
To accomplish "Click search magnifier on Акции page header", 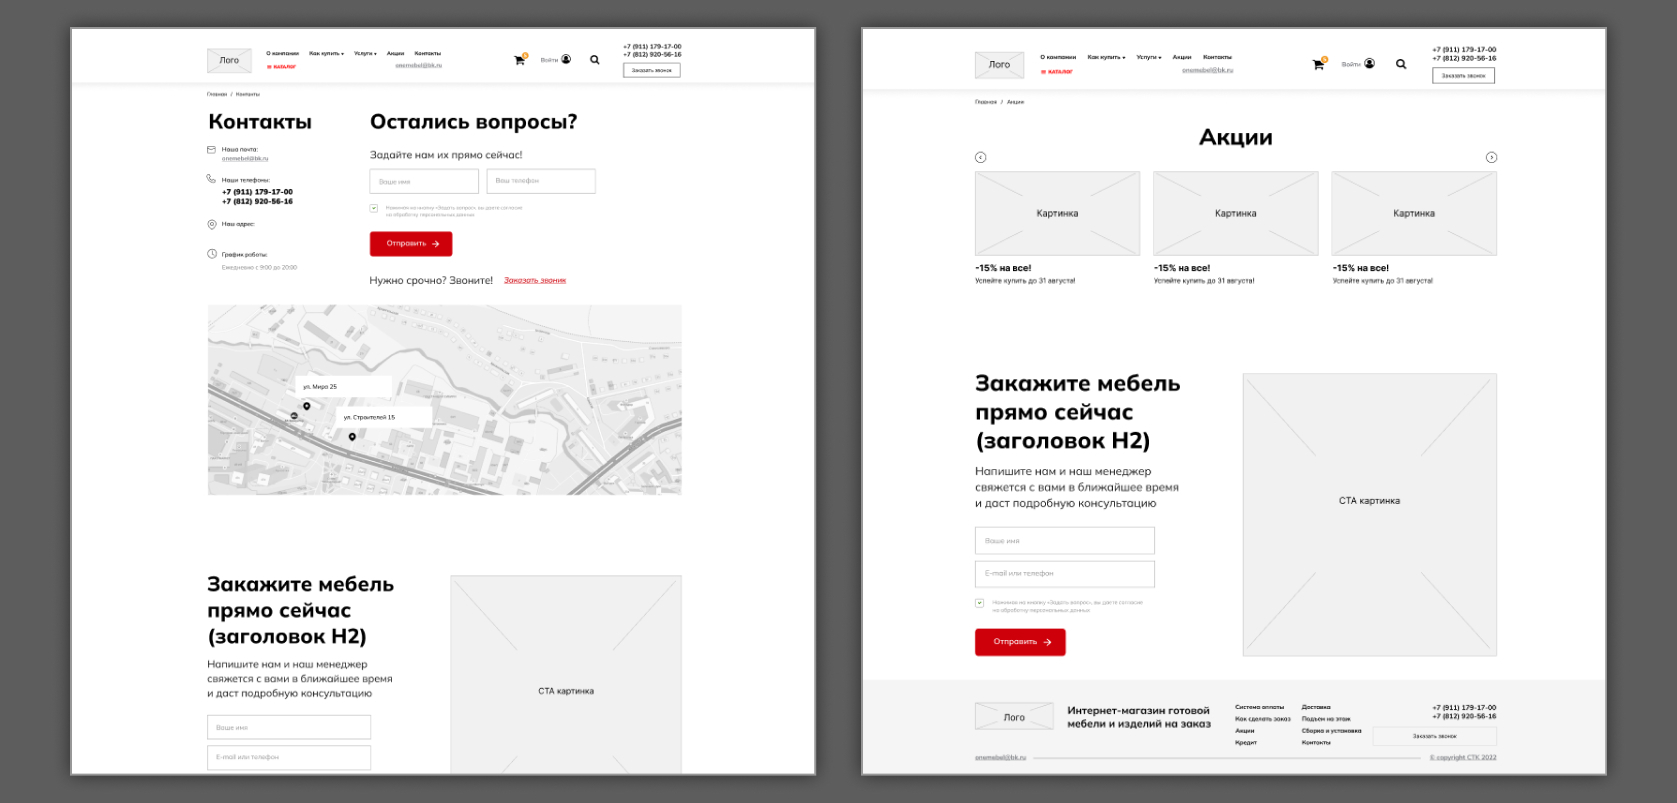I will coord(1401,64).
